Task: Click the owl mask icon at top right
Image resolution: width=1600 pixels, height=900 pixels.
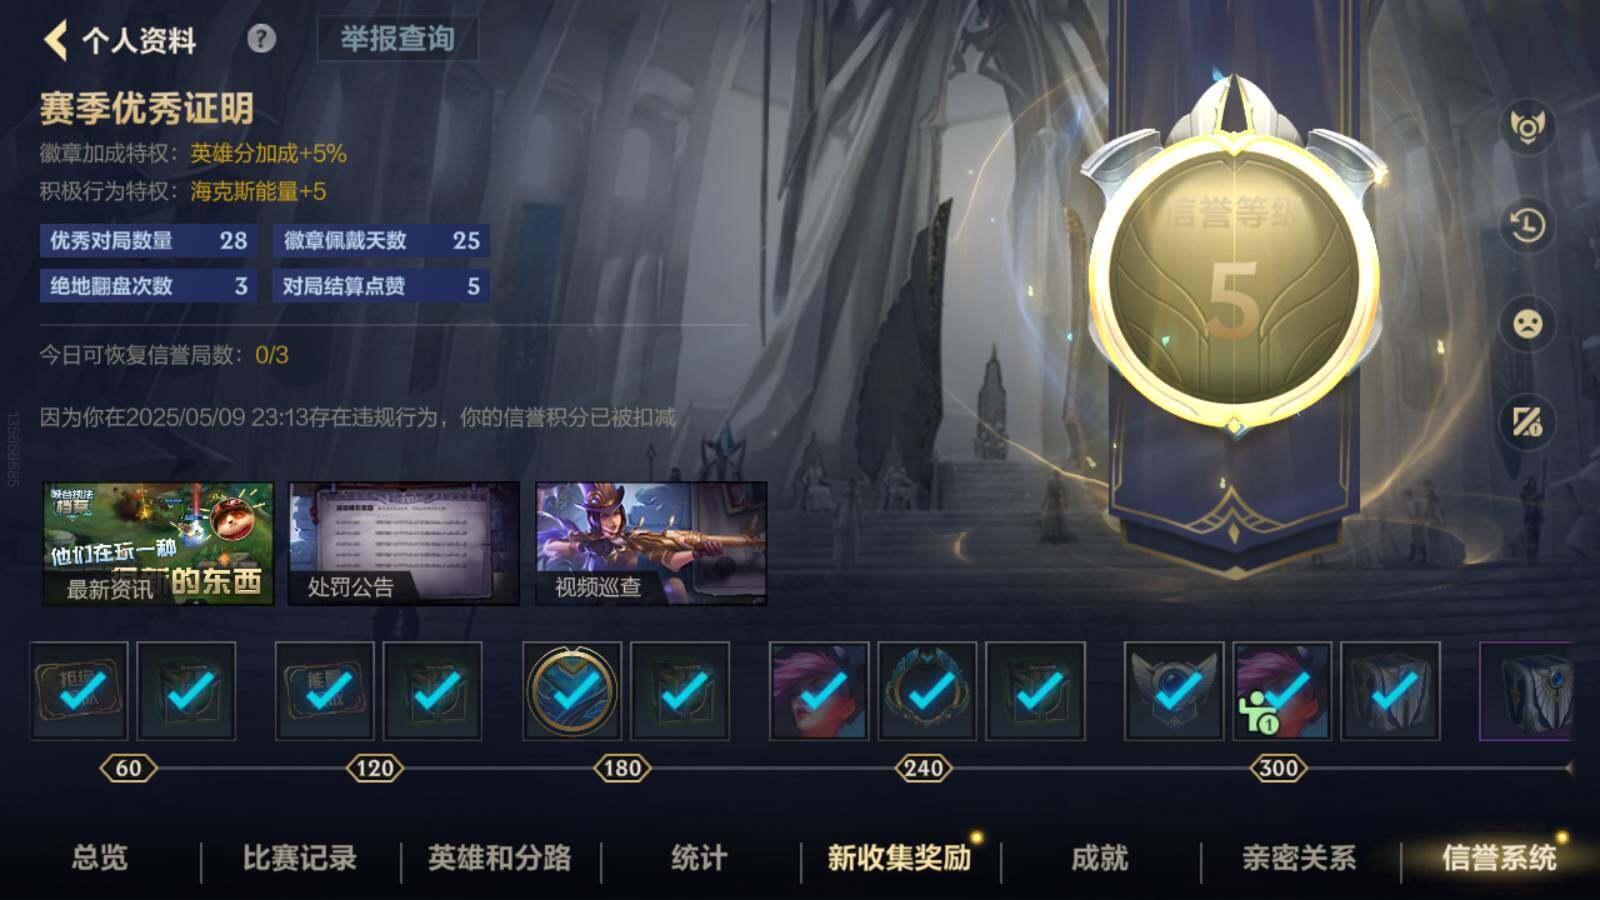Action: [1527, 127]
